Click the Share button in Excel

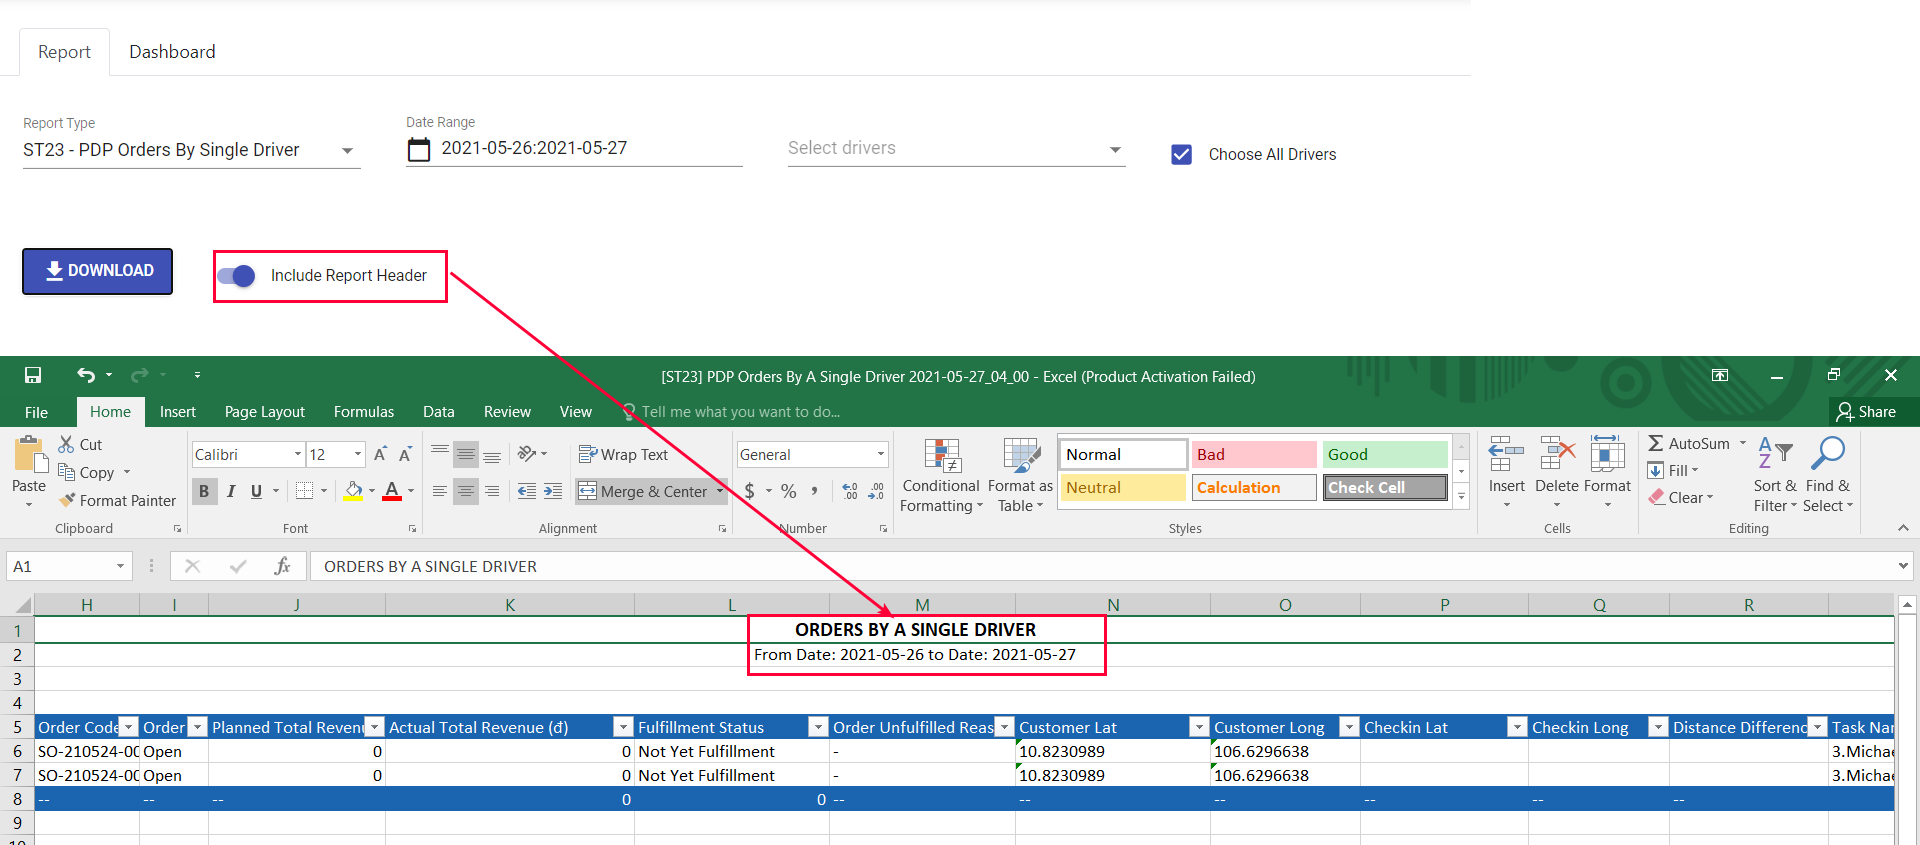click(1867, 412)
